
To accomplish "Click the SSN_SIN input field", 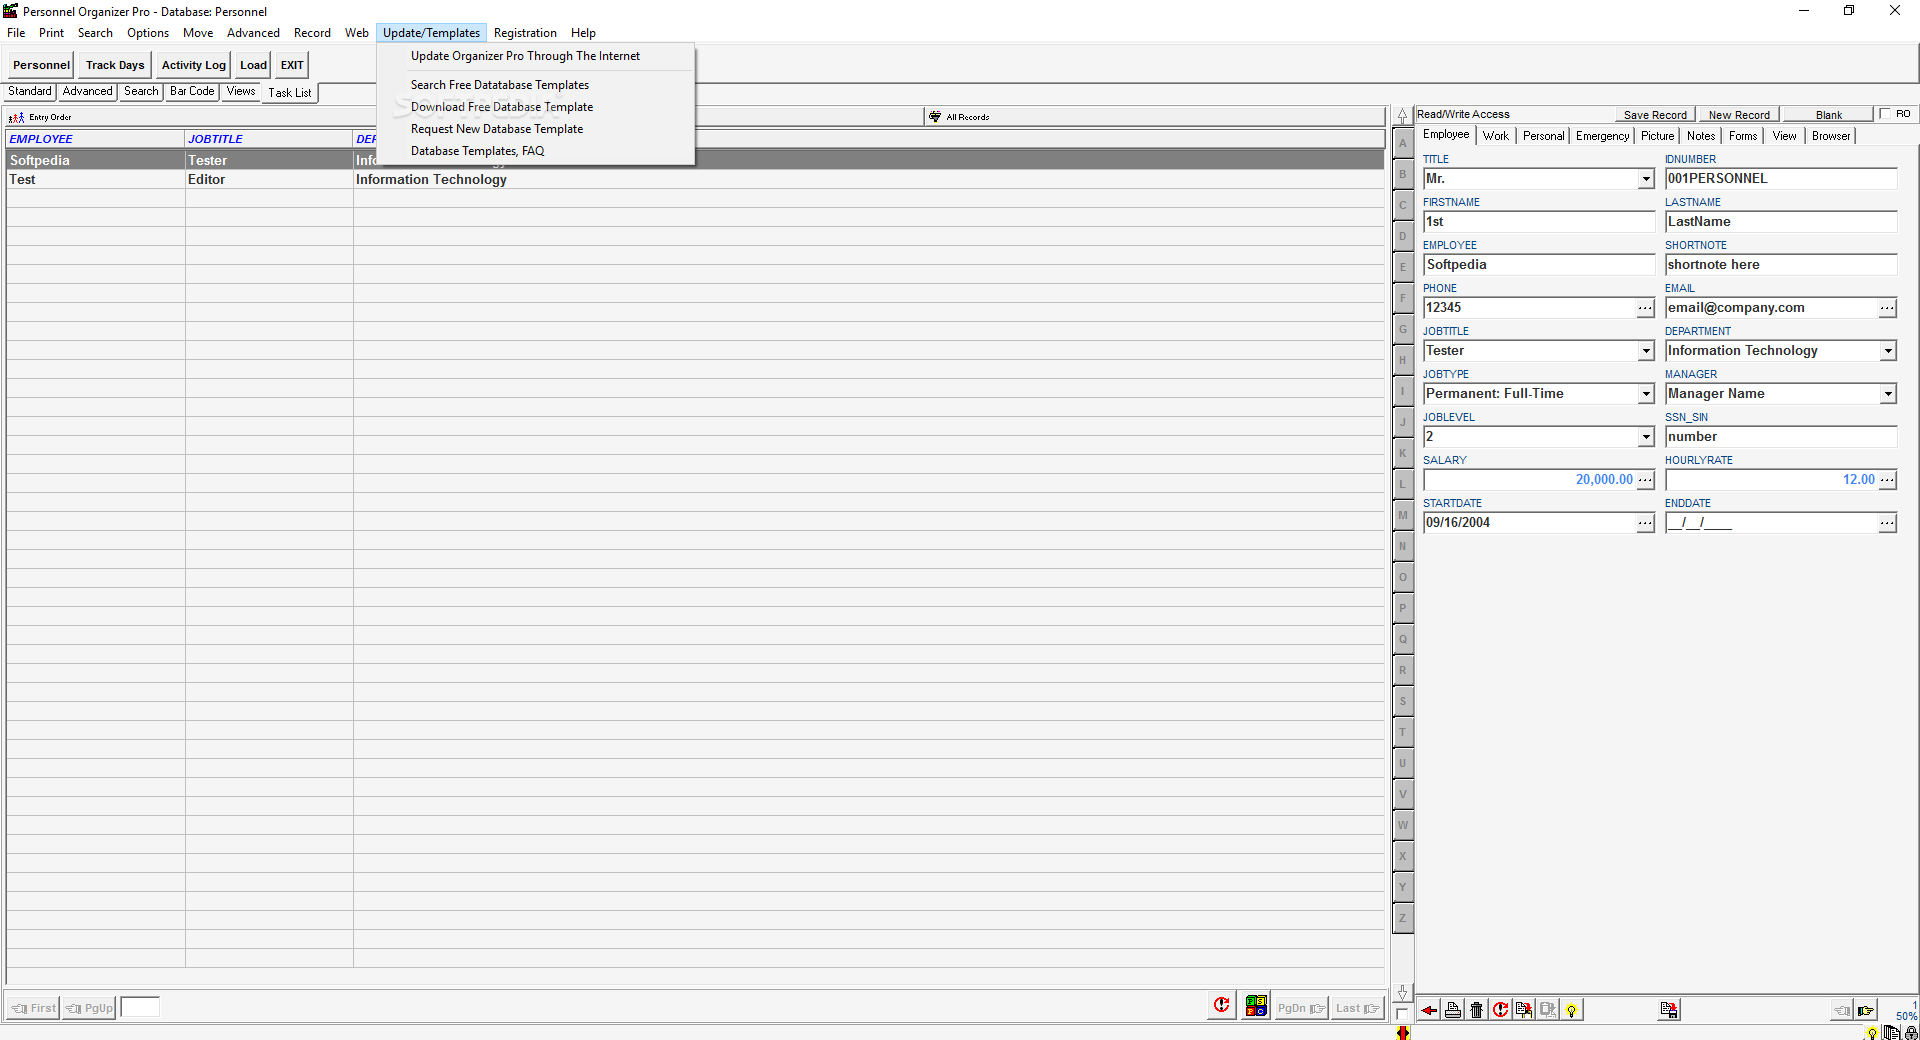I will coord(1781,437).
